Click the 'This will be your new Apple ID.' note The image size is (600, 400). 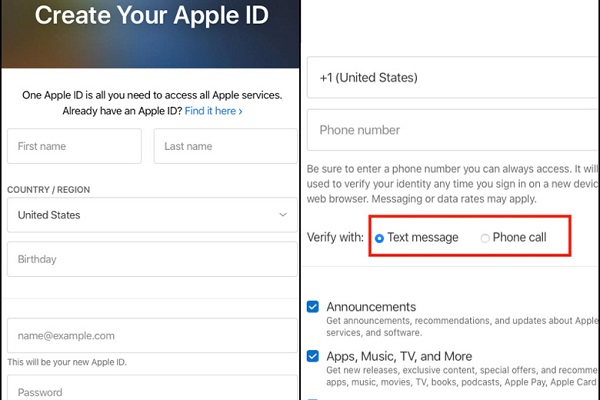pyautogui.click(x=67, y=362)
